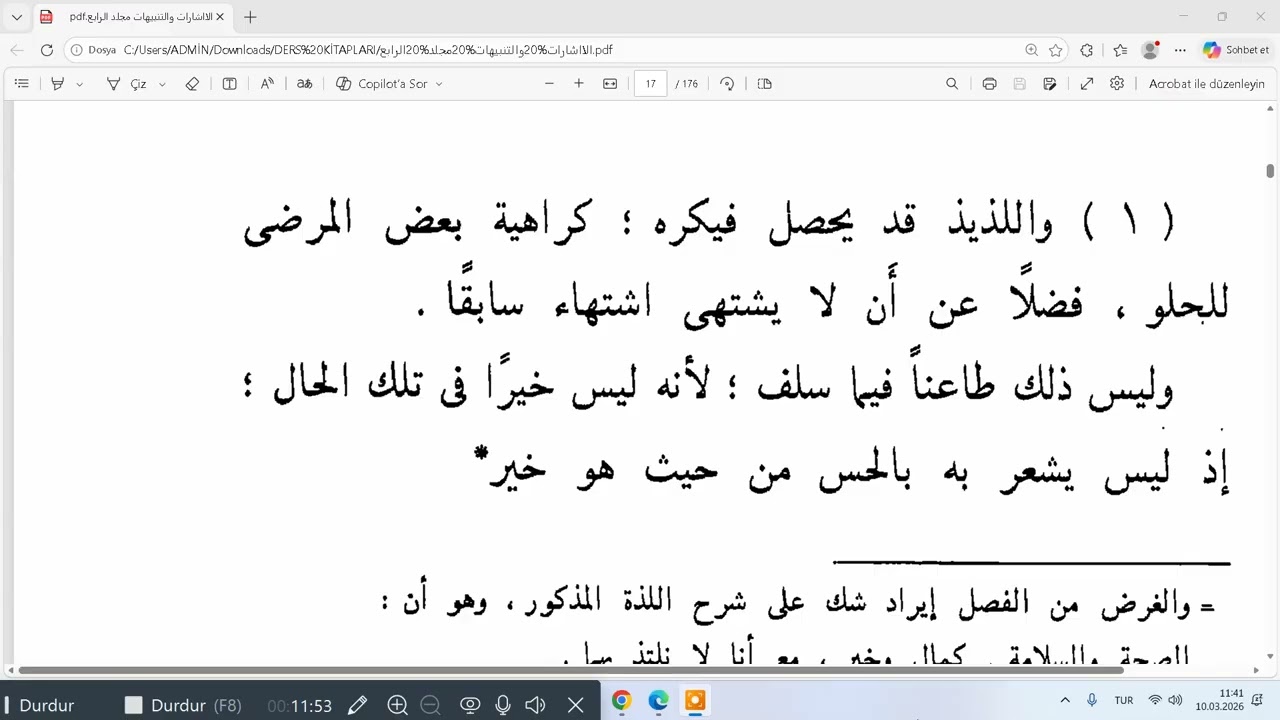1280x720 pixels.
Task: Select the highlighter tool
Action: coord(58,84)
